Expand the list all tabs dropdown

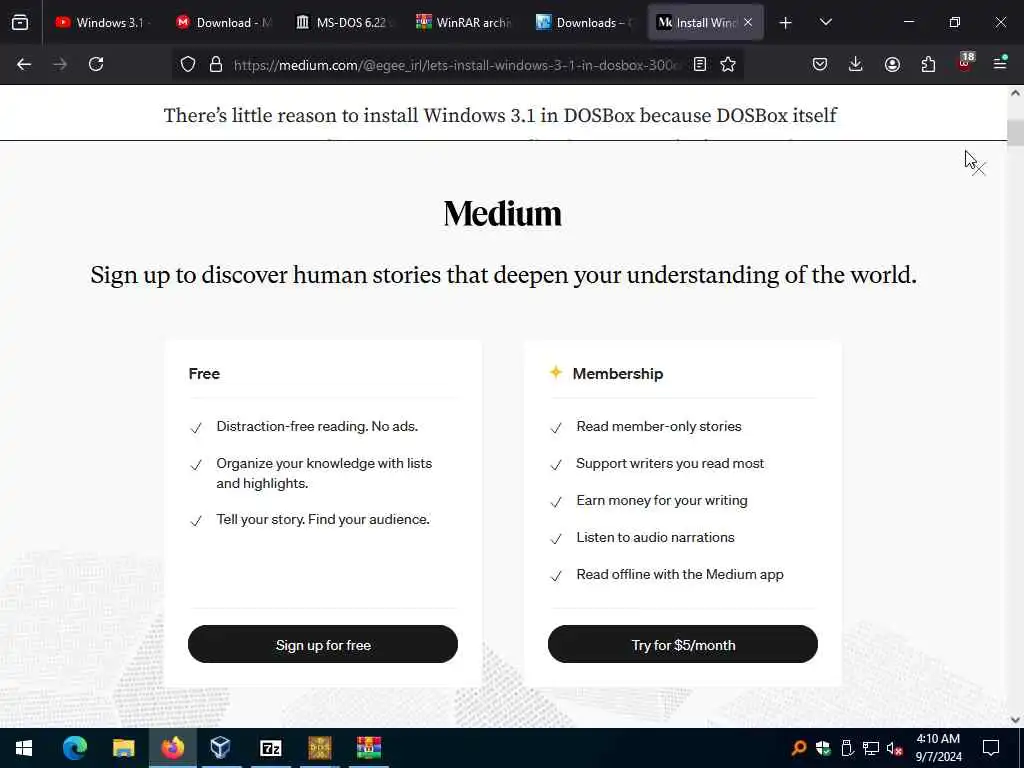click(x=825, y=22)
